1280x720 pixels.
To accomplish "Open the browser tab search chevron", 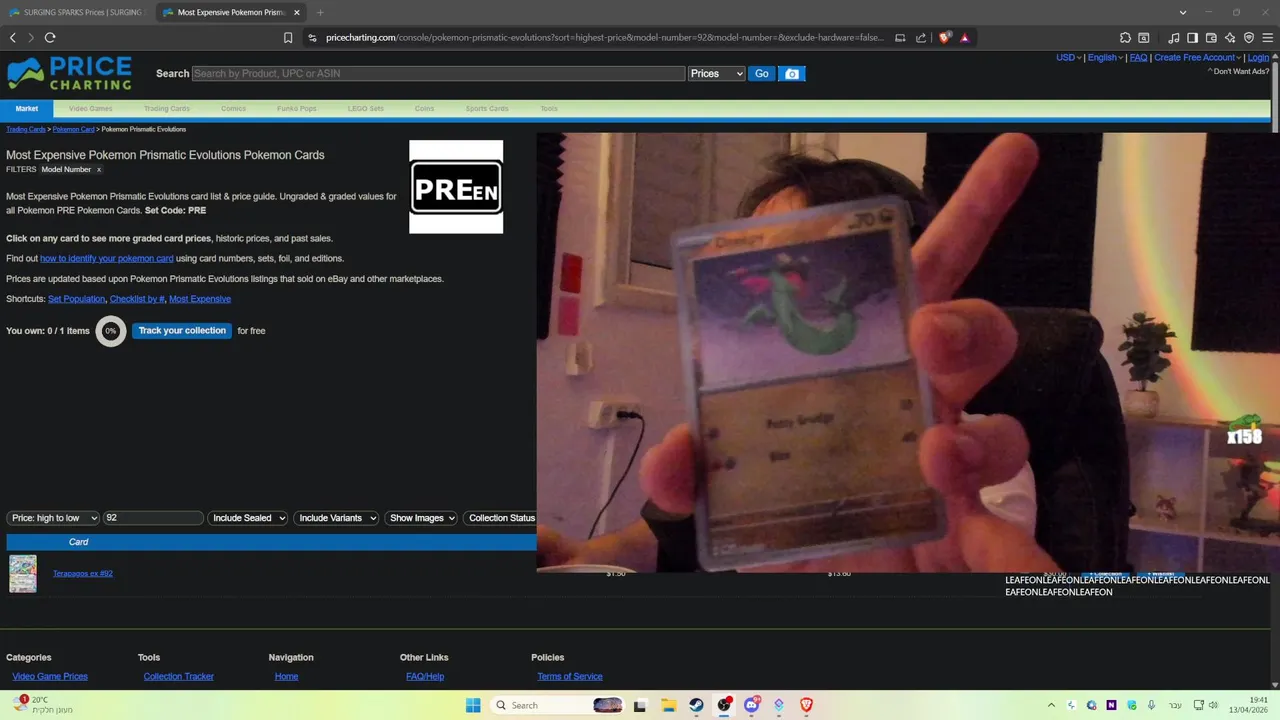I will click(1183, 12).
